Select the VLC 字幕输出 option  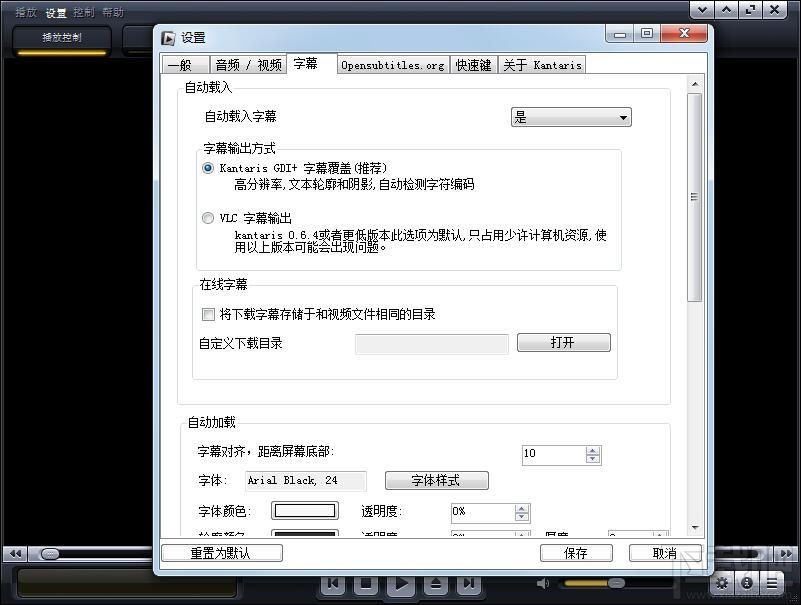coord(208,217)
